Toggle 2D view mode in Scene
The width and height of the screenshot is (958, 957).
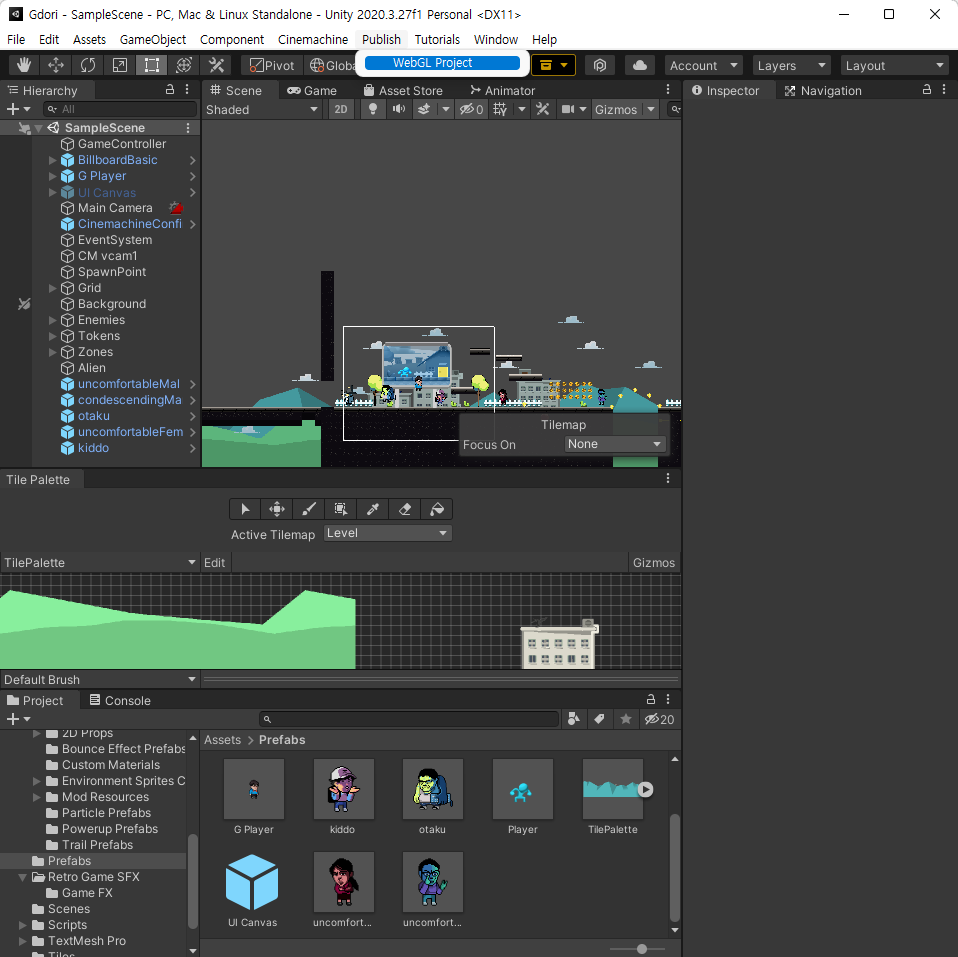click(x=341, y=109)
